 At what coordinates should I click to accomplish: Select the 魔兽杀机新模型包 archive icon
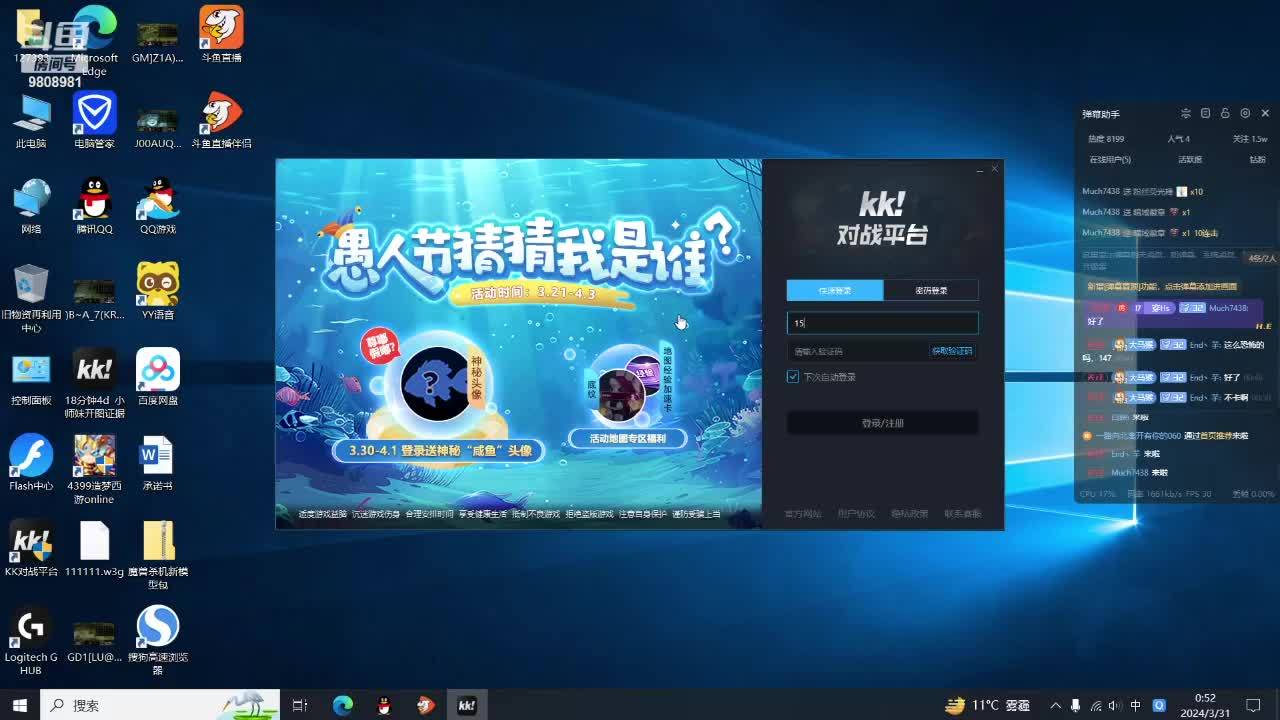[x=157, y=555]
